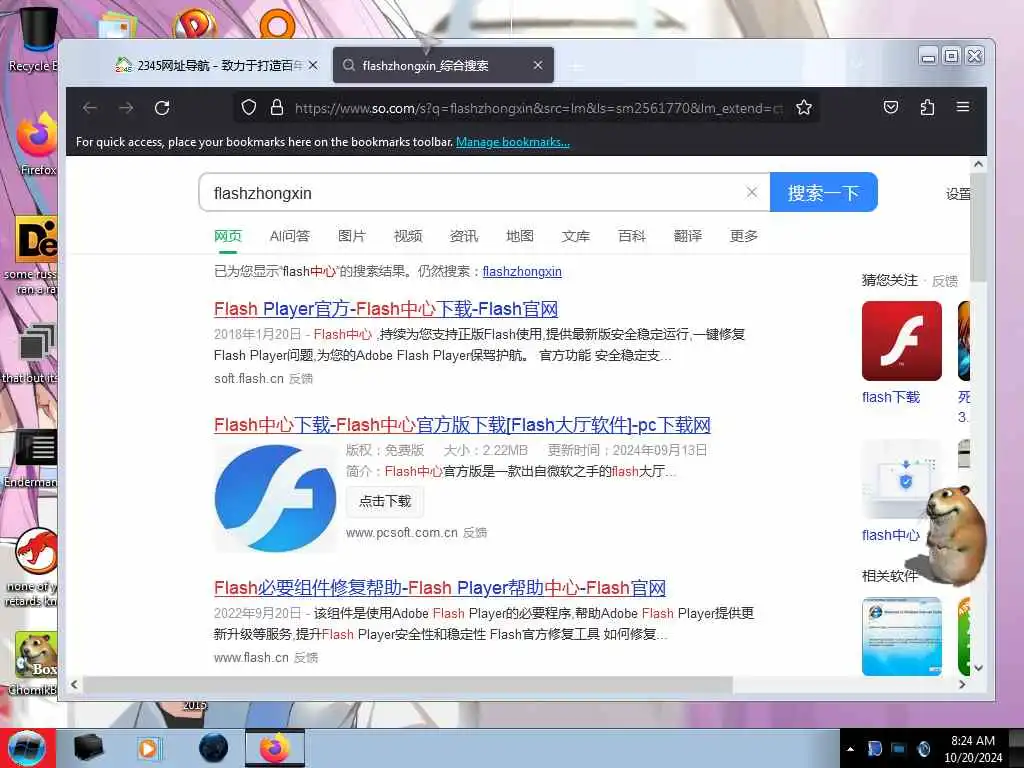Switch to 视频 videos category
Screen dimensions: 1024x768
(x=408, y=236)
